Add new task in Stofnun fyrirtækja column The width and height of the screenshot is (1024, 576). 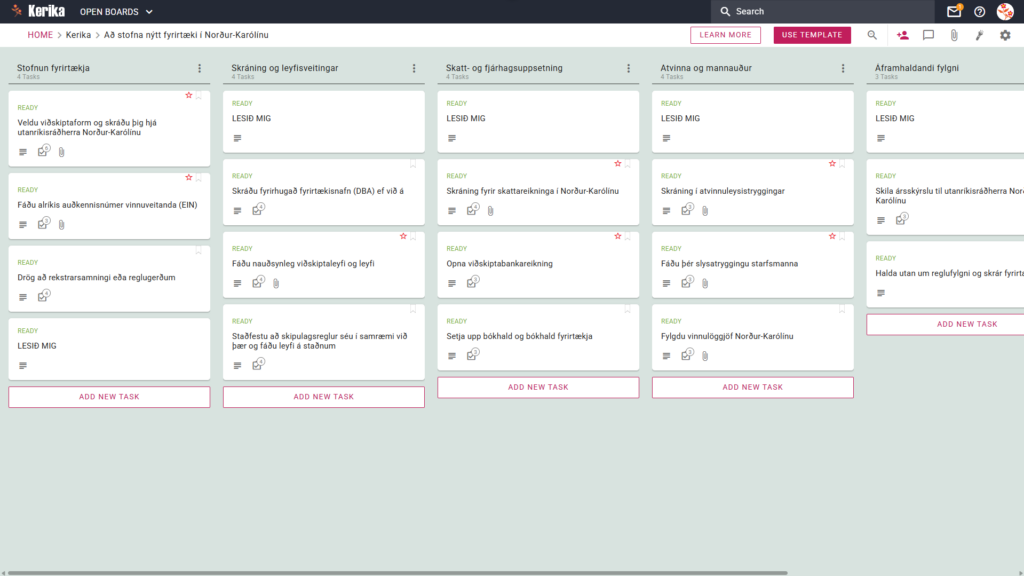tap(109, 397)
